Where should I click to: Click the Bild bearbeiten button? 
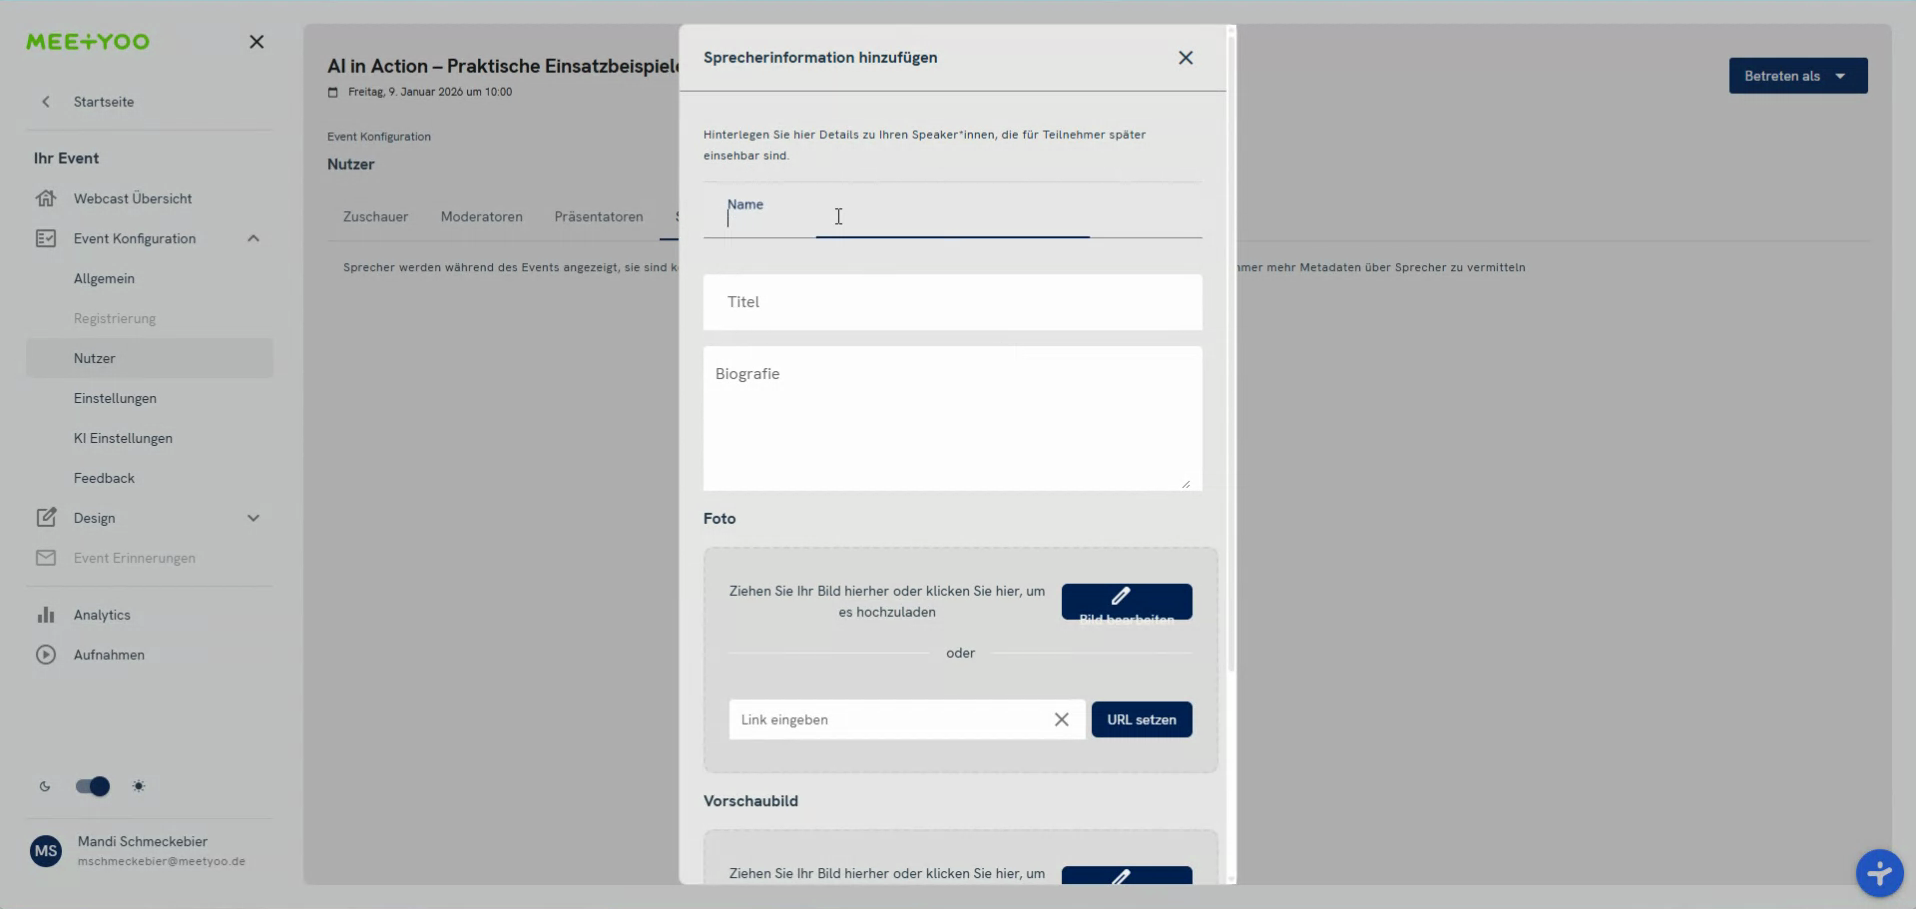click(1126, 602)
